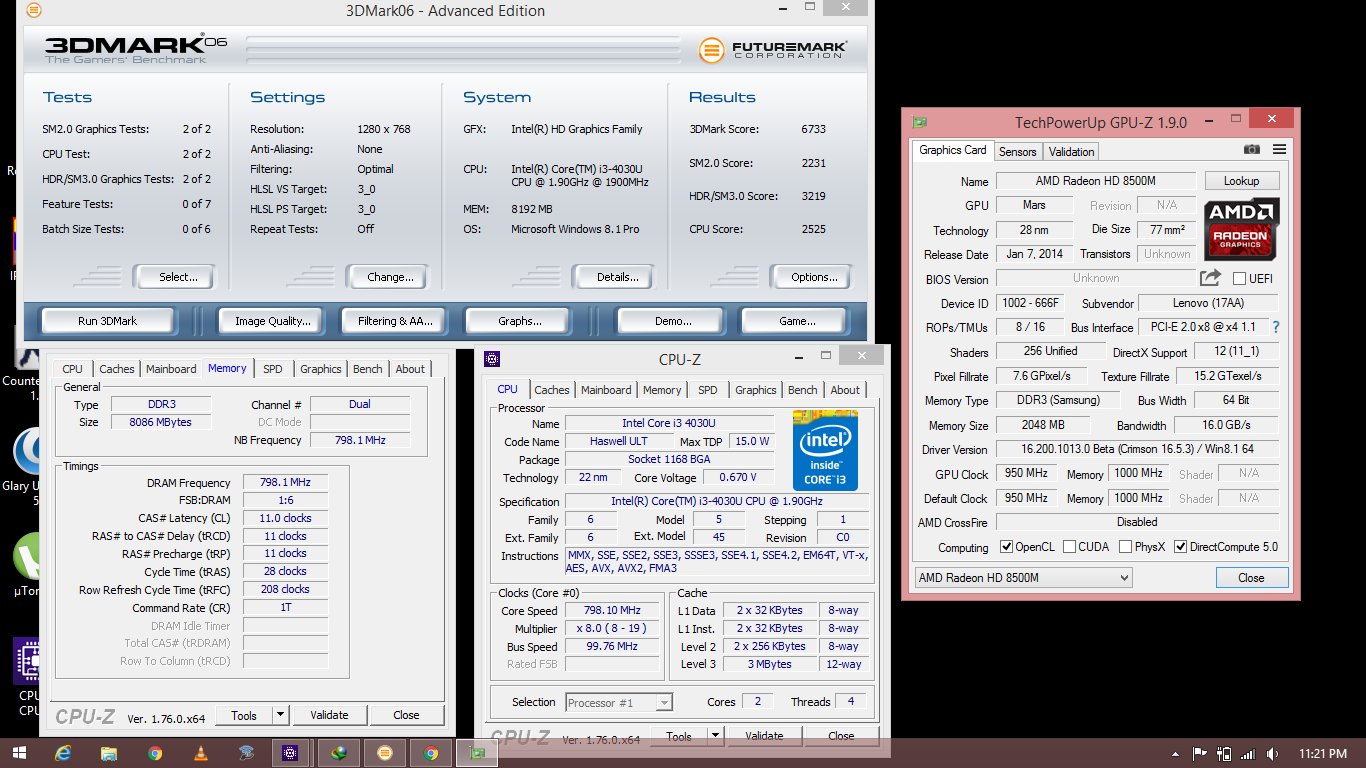1366x768 pixels.
Task: Open Internet Explorer from the taskbar
Action: pyautogui.click(x=64, y=753)
